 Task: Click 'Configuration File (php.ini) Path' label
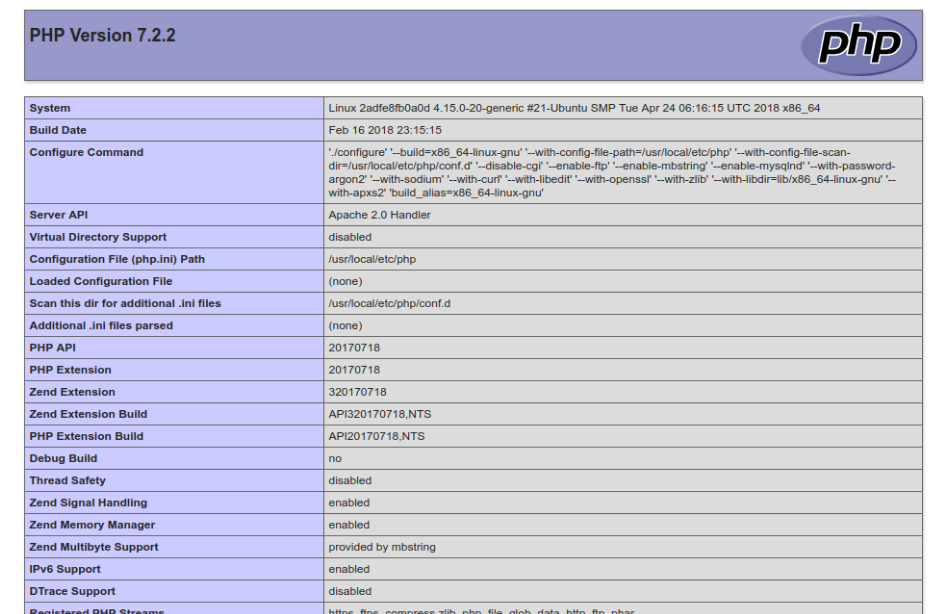117,259
